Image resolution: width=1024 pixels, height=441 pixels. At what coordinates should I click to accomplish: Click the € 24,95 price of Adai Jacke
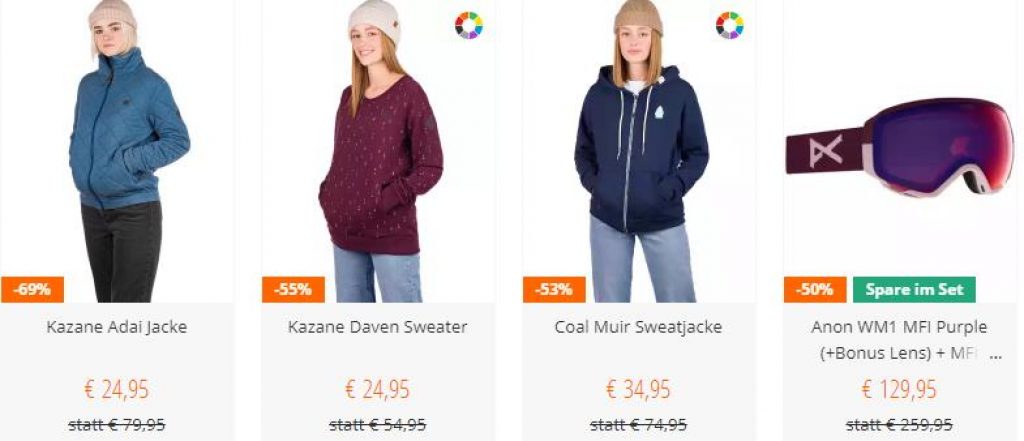117,390
